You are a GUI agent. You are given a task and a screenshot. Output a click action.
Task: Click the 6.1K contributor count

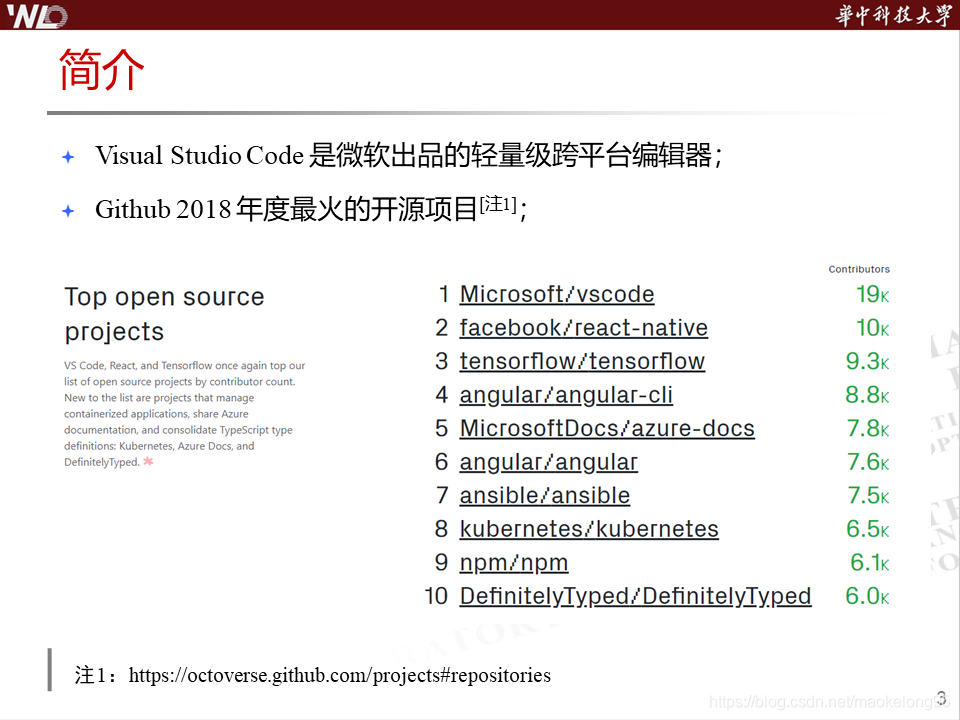pyautogui.click(x=870, y=563)
